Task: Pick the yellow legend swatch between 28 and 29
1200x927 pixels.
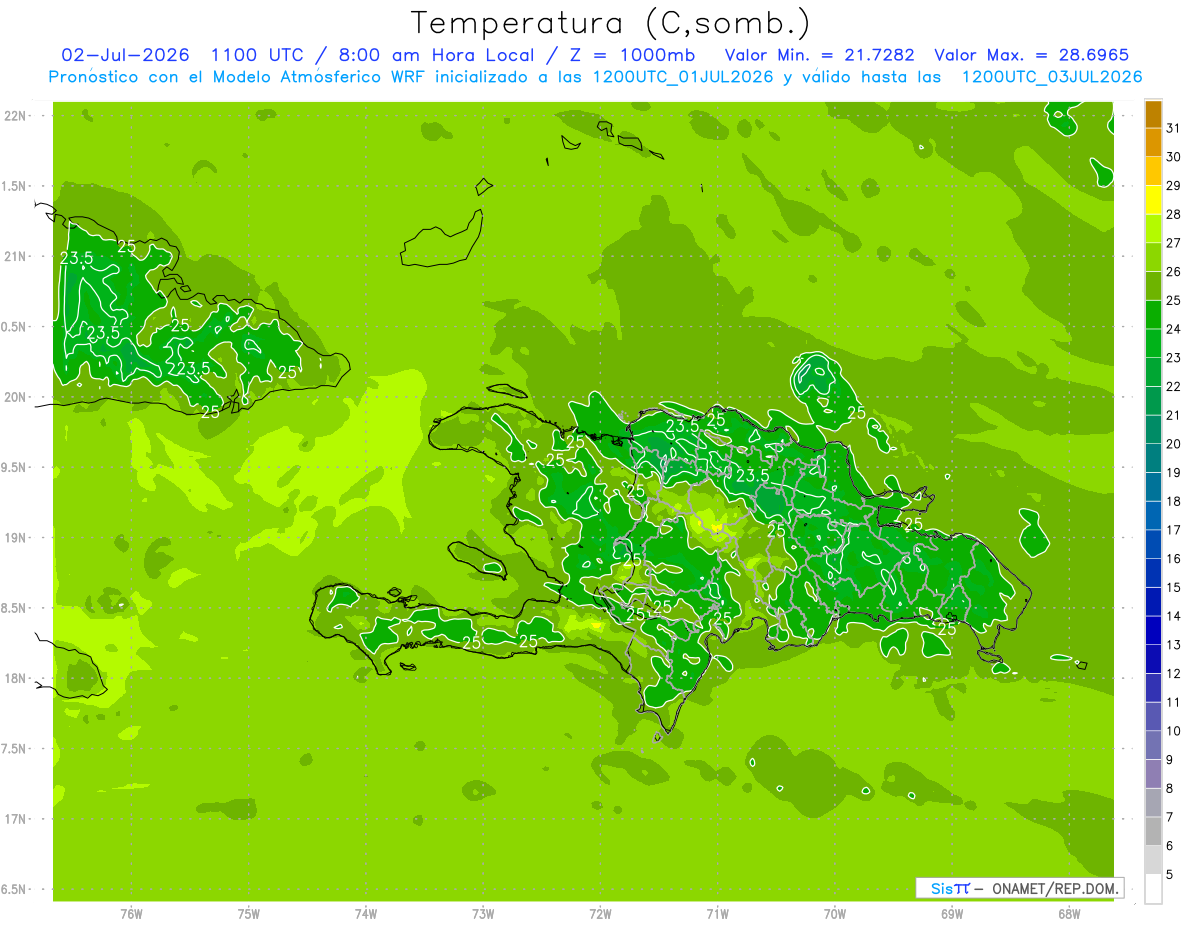Action: pos(1153,200)
